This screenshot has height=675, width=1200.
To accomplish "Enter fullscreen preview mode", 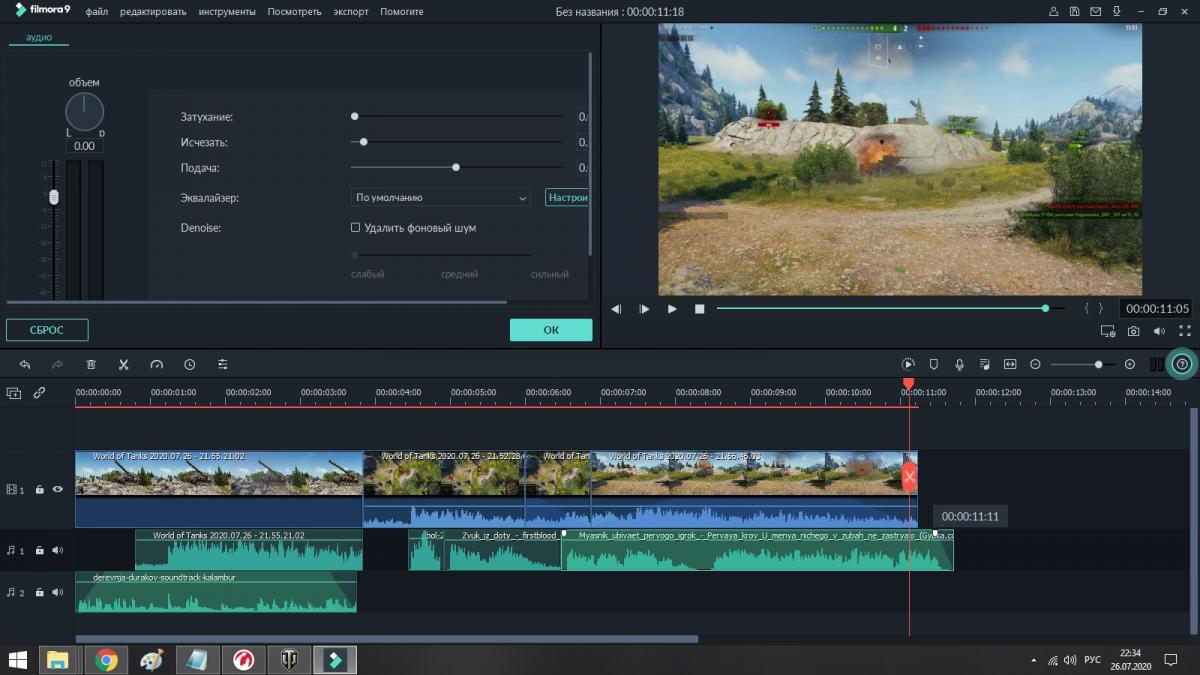I will (x=1185, y=331).
